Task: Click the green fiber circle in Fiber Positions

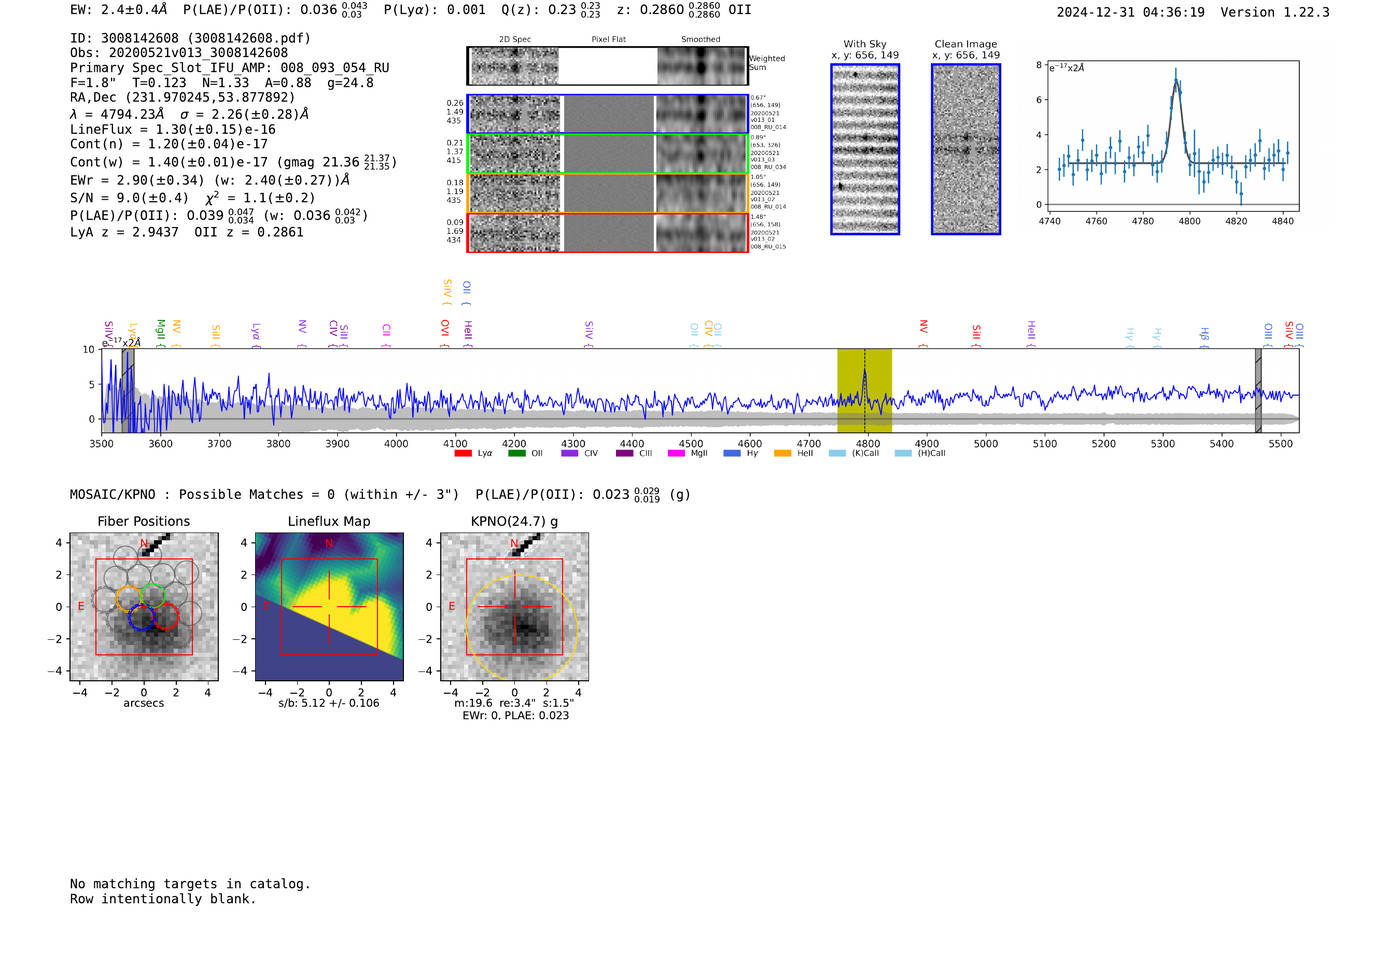Action: point(151,594)
